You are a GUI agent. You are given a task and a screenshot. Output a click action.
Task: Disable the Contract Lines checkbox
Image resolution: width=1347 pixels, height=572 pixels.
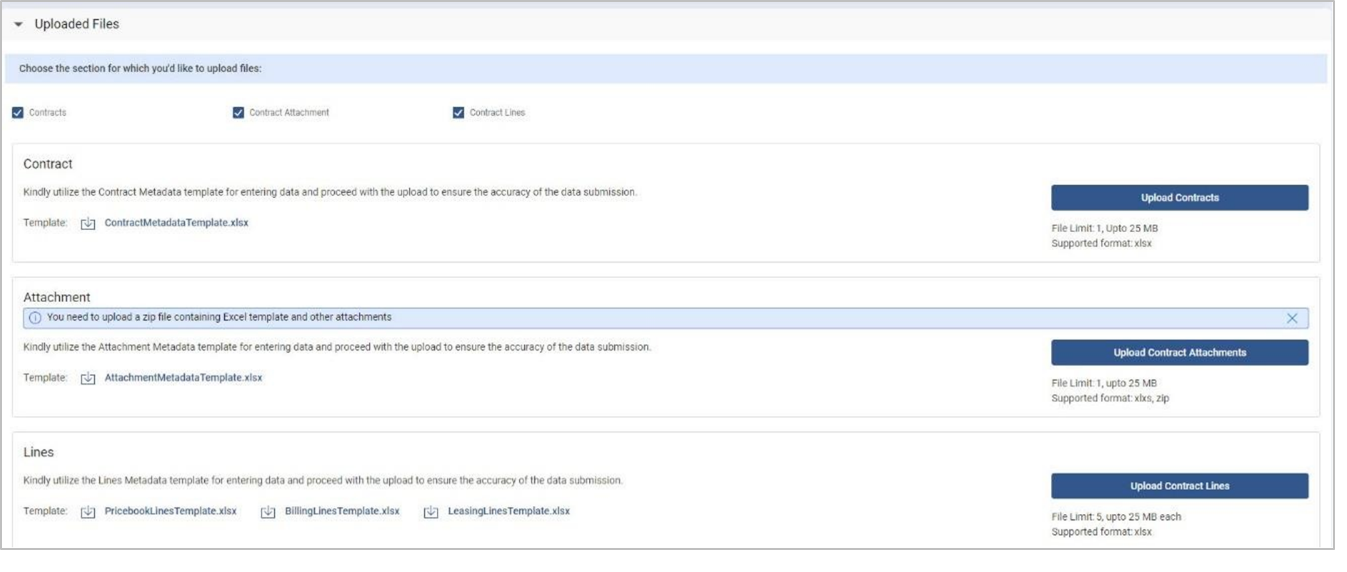click(459, 113)
